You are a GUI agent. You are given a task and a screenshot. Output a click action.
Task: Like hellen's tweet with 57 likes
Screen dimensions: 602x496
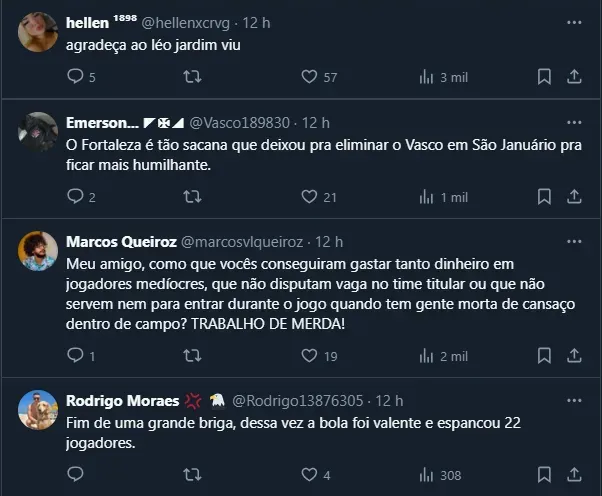309,76
